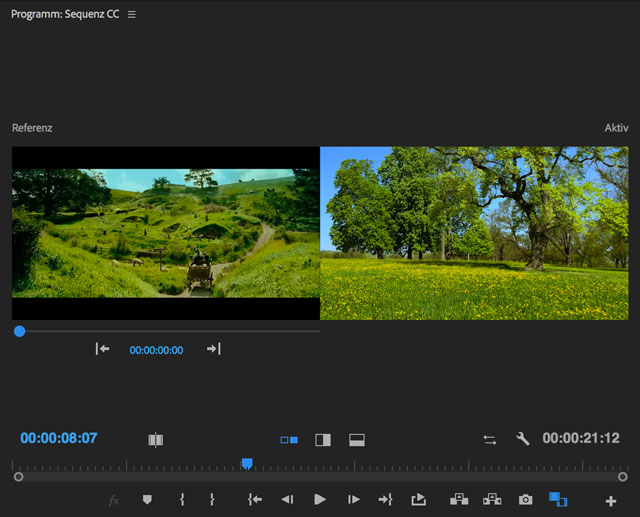Click the Referenz label above the left frame
This screenshot has width=640, height=517.
pos(32,128)
